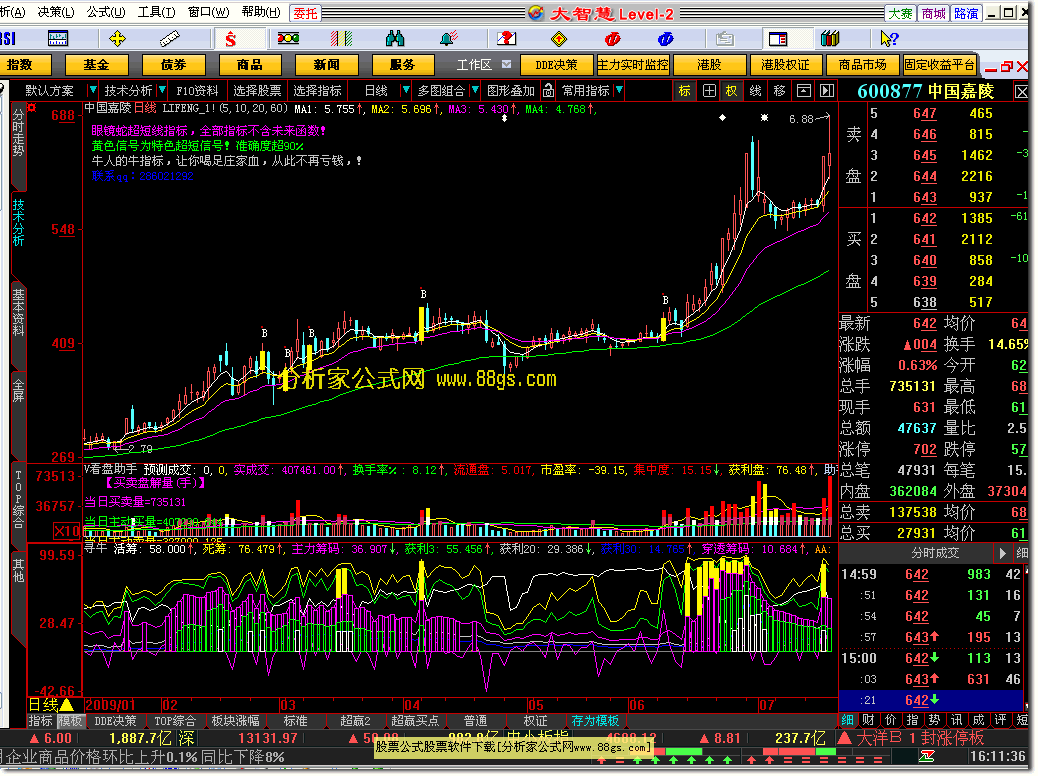Screen dimensions: 1038x776
Task: Click the striped bars toolbar icon
Action: [x=342, y=39]
